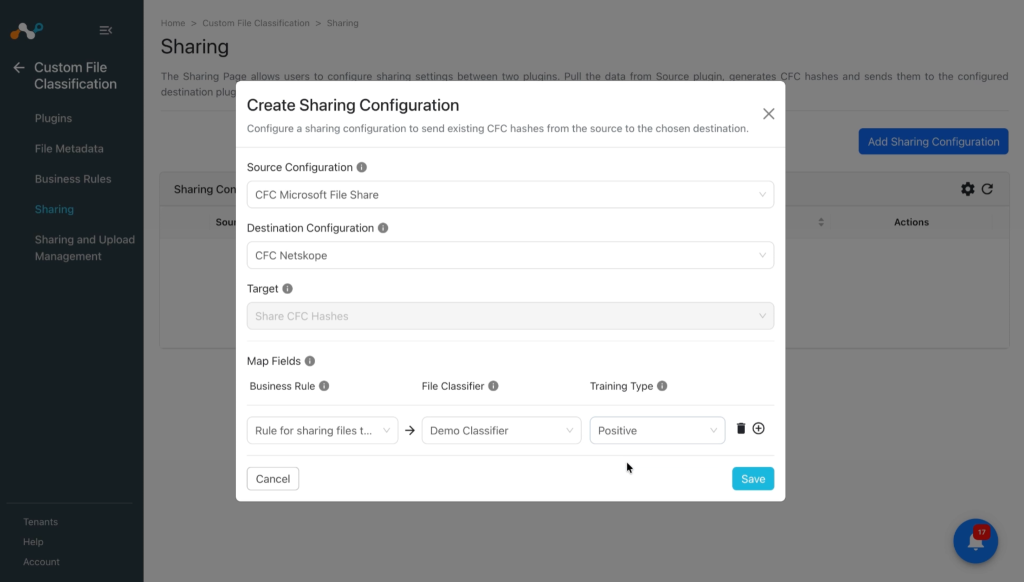Screen dimensions: 1024x582
Task: Change the Positive training type dropdown
Action: (657, 430)
